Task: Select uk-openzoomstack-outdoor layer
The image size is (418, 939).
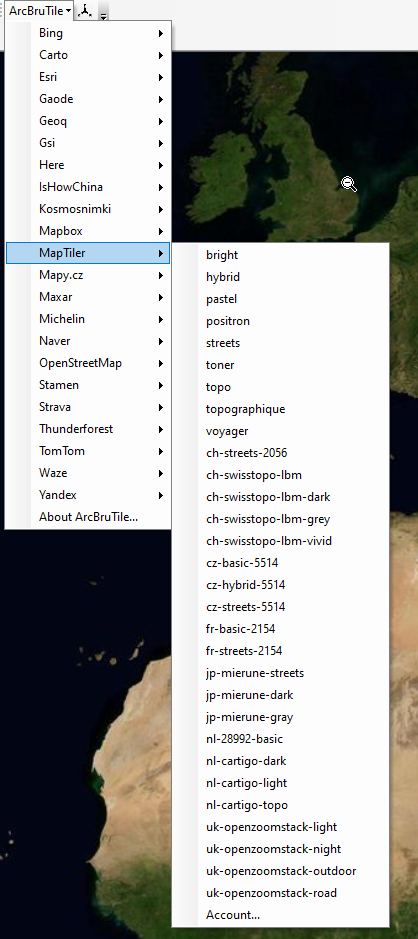Action: (280, 871)
